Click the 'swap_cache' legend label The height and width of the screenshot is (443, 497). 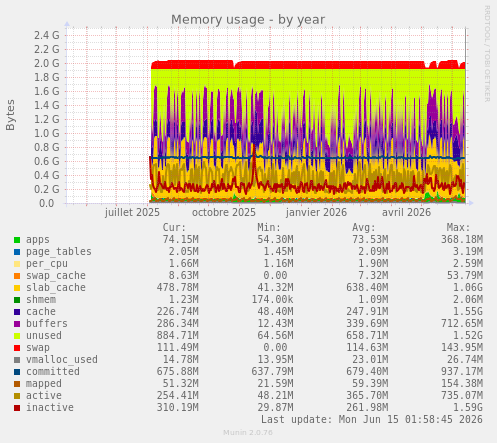(x=56, y=276)
